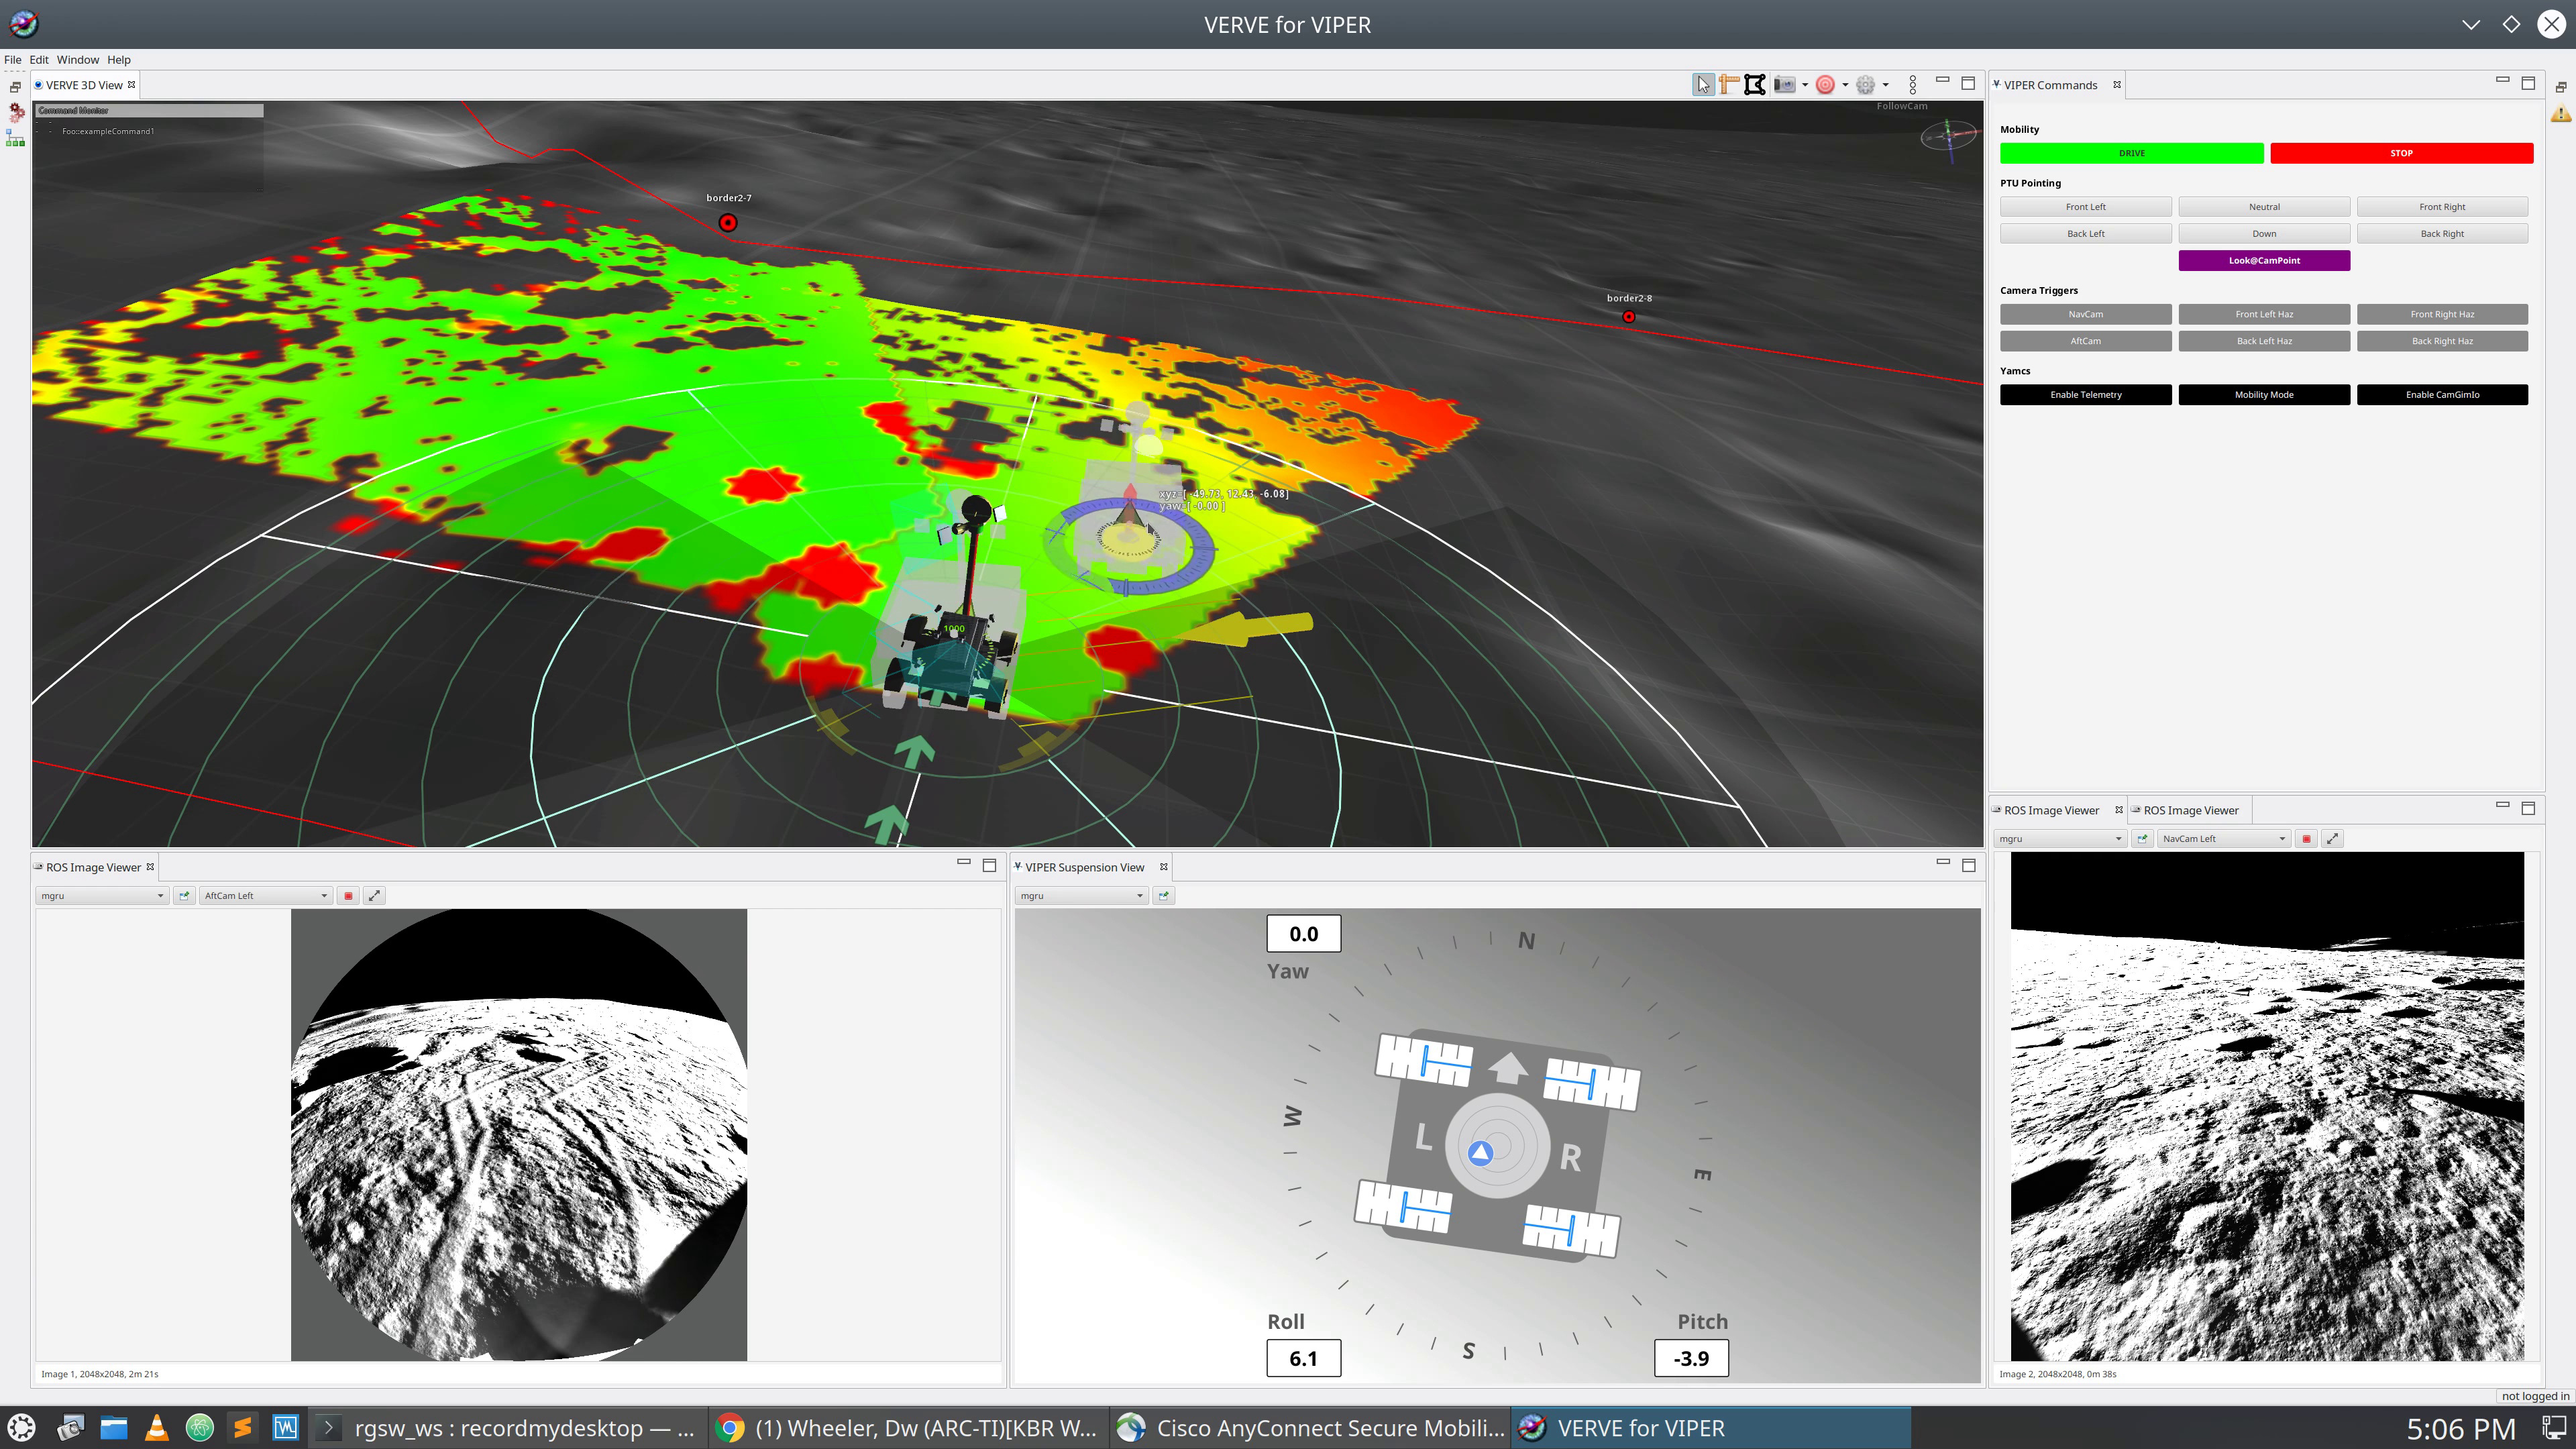Click pin icon in VIPER Suspension View toolbar
2576x1449 pixels.
point(1164,896)
